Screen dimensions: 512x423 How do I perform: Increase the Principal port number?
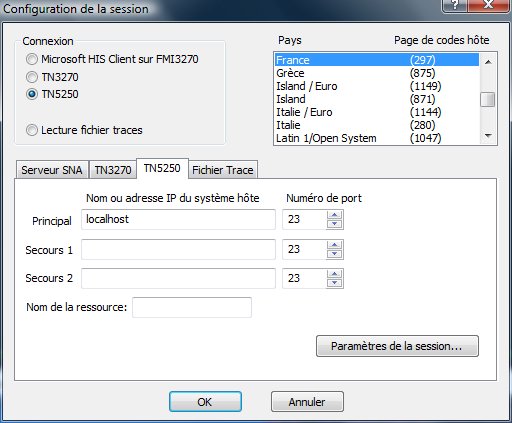334,215
